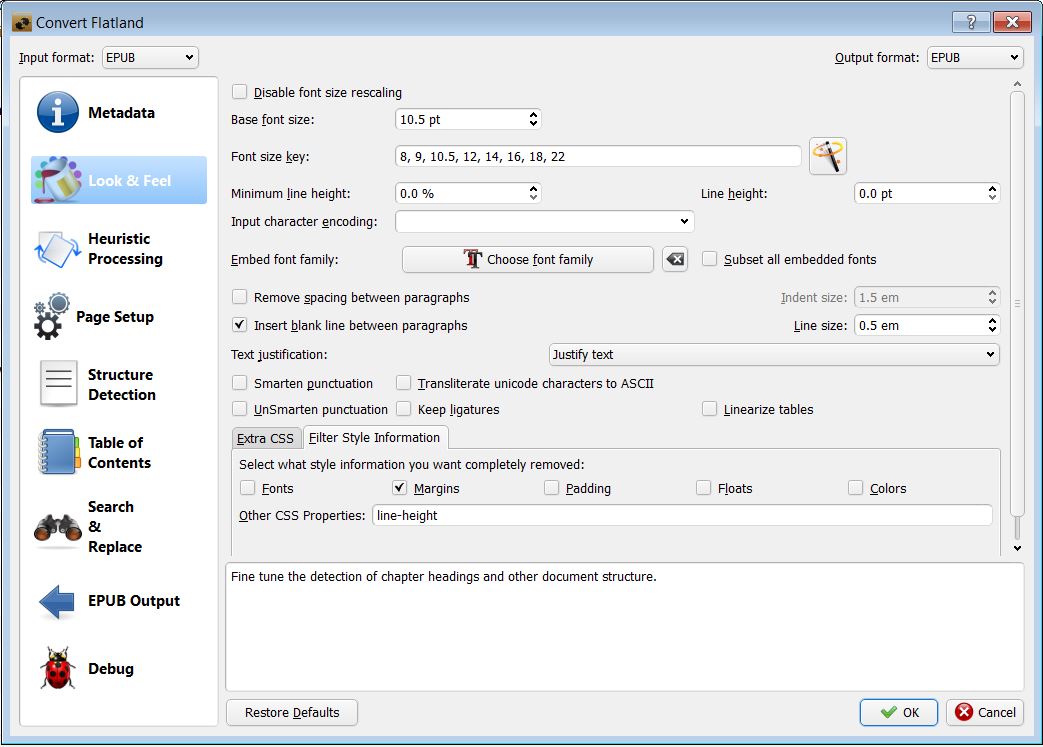Click the calibre icon in the title bar

[22, 23]
